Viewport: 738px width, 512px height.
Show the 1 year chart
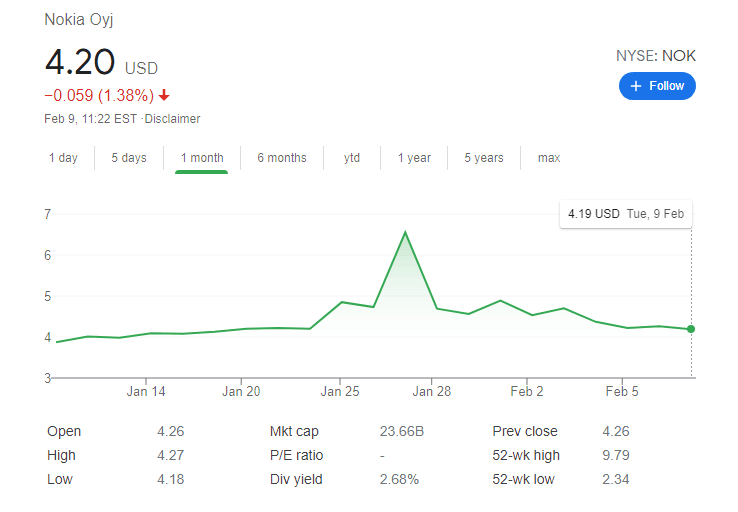click(414, 158)
